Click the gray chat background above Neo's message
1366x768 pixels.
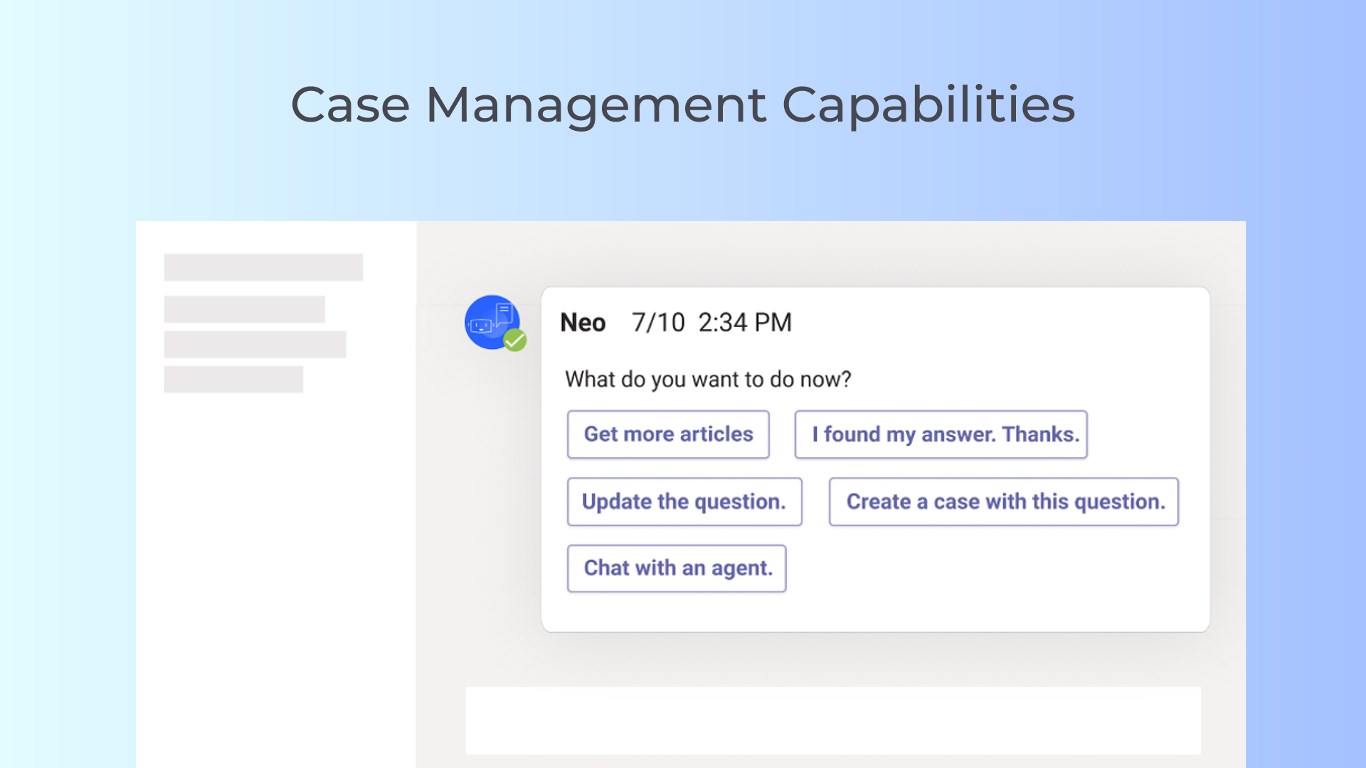pos(830,253)
